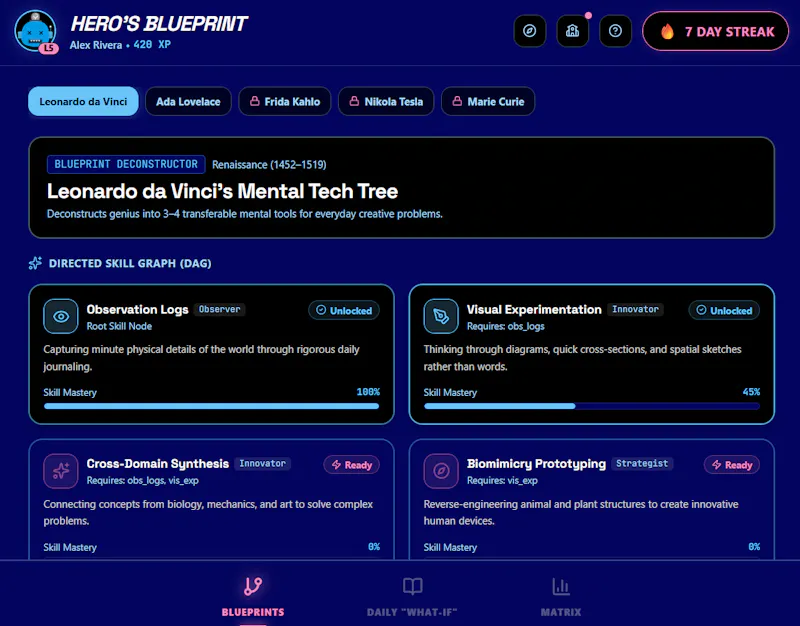
Task: Click the check icon in Observation Logs Unlocked badge
Action: tap(321, 310)
